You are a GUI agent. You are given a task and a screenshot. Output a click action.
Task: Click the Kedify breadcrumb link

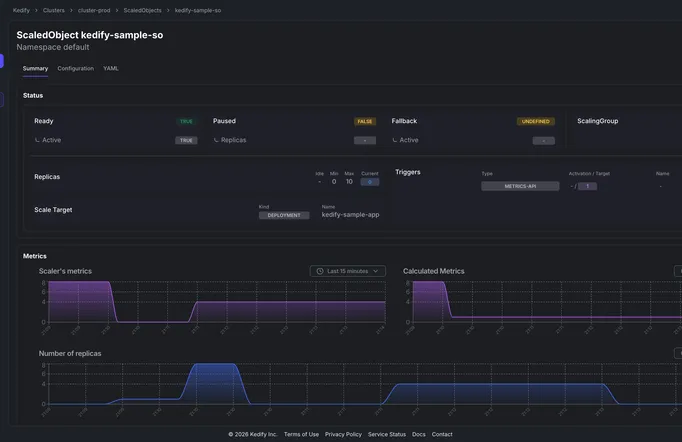tap(21, 10)
